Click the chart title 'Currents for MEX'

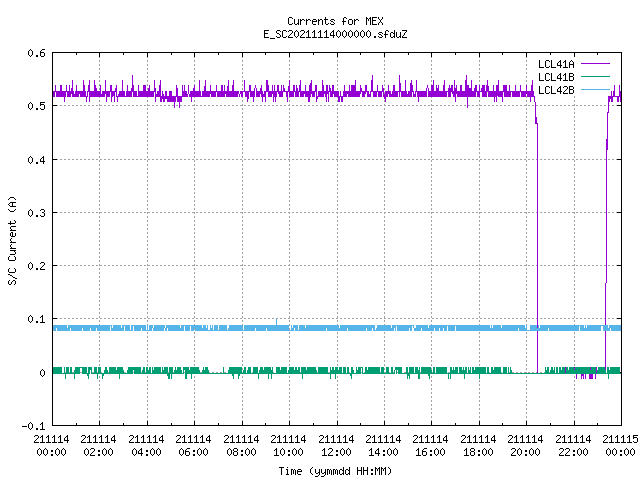click(x=335, y=21)
